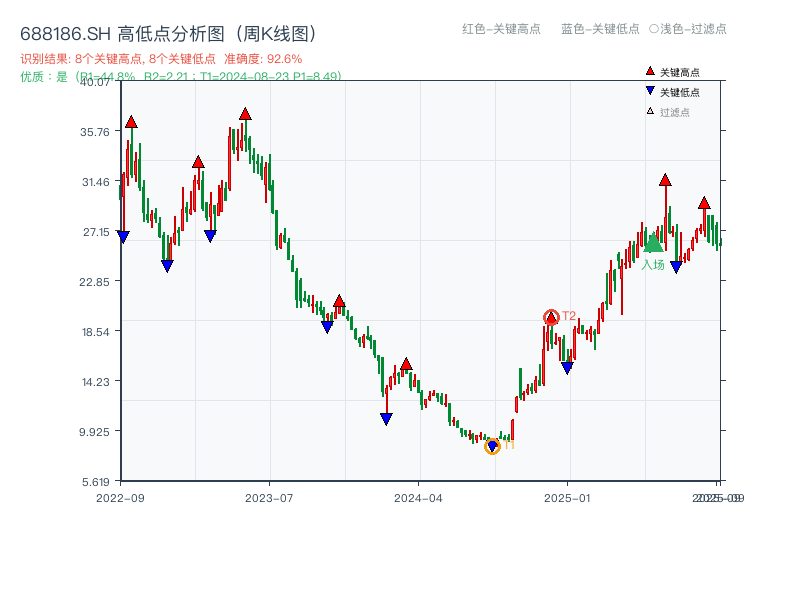Click the hollow 过滤点 triangle icon in legend
Image resolution: width=800 pixels, height=600 pixels.
(x=648, y=111)
